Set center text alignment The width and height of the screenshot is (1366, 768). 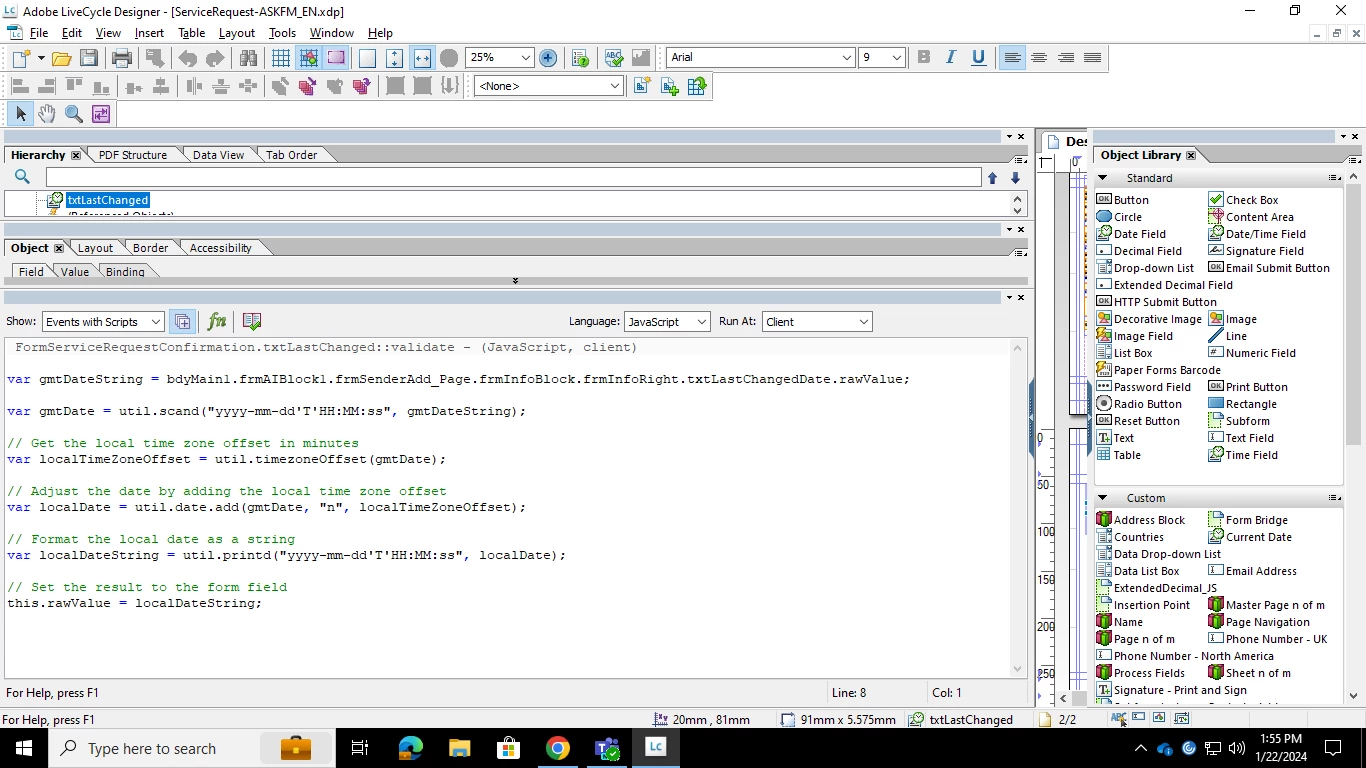(x=1039, y=58)
